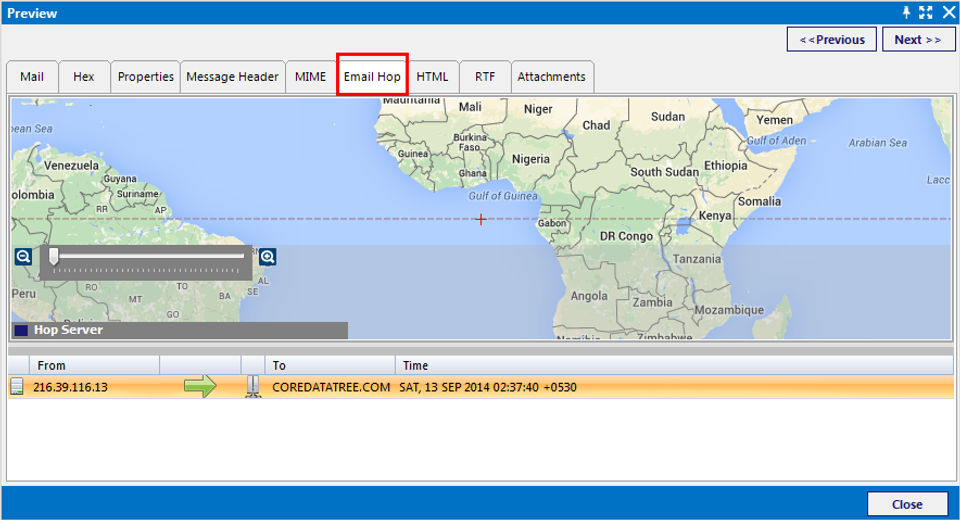
Task: Pin the Preview window
Action: click(x=906, y=12)
